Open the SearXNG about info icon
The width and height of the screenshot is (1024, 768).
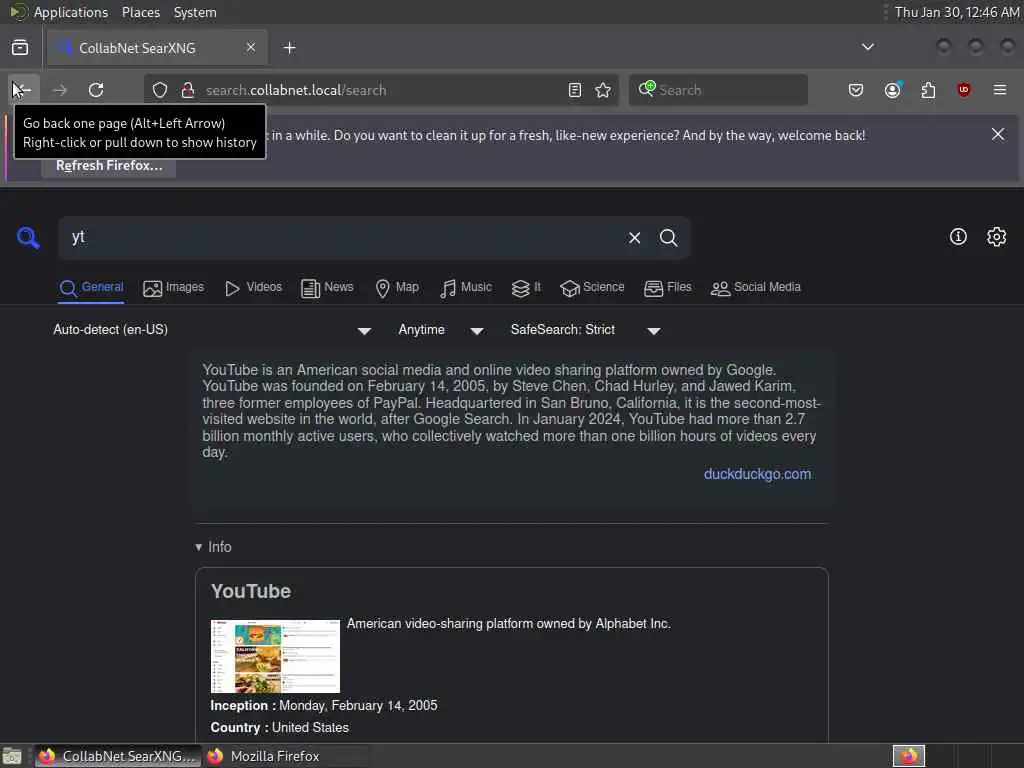point(958,236)
